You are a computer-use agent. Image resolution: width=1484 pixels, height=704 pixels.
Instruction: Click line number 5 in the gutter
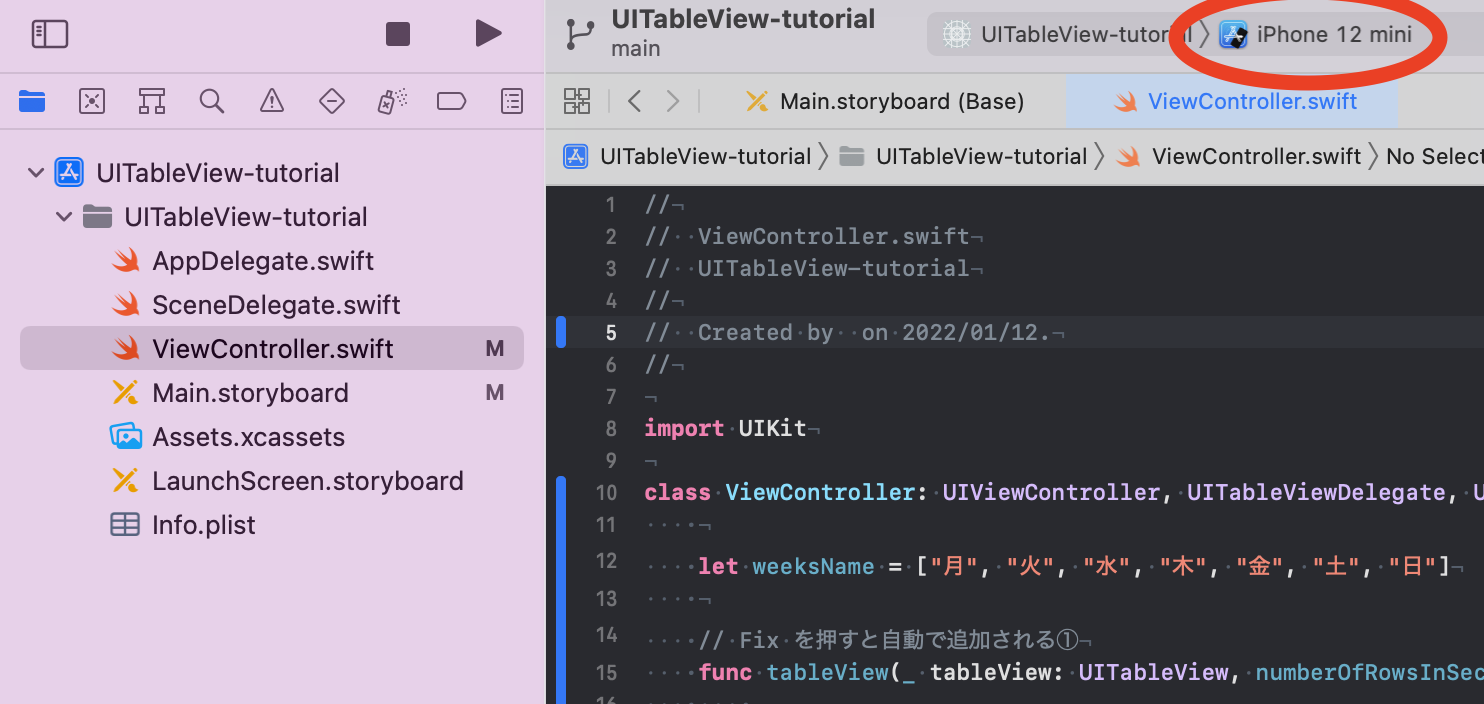click(611, 332)
